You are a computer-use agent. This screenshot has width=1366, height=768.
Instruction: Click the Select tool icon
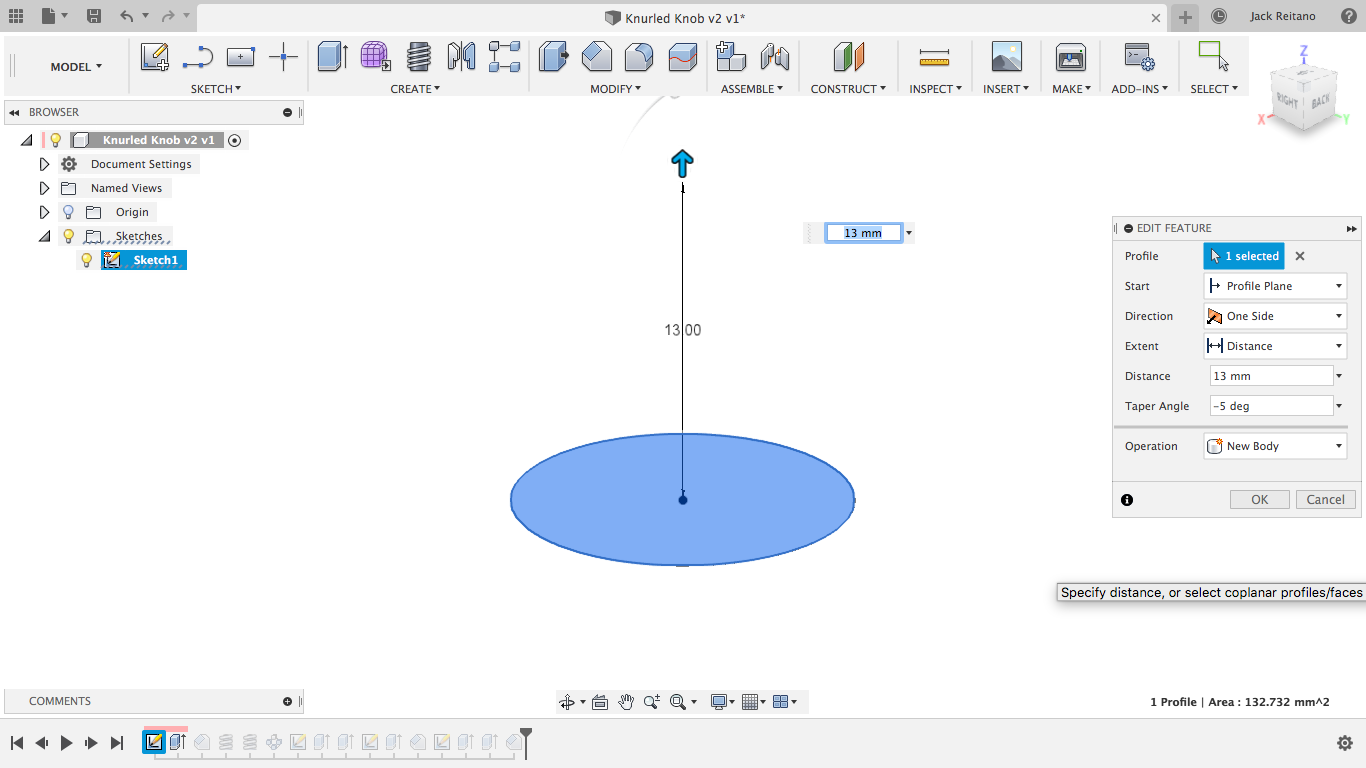[x=1213, y=57]
